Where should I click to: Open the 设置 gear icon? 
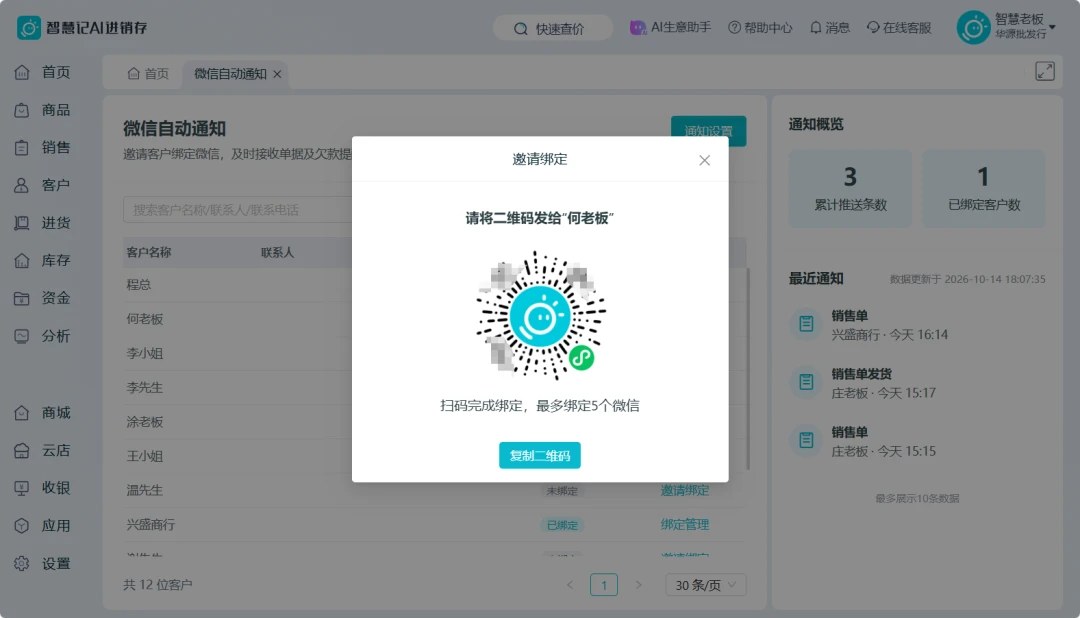pyautogui.click(x=22, y=564)
